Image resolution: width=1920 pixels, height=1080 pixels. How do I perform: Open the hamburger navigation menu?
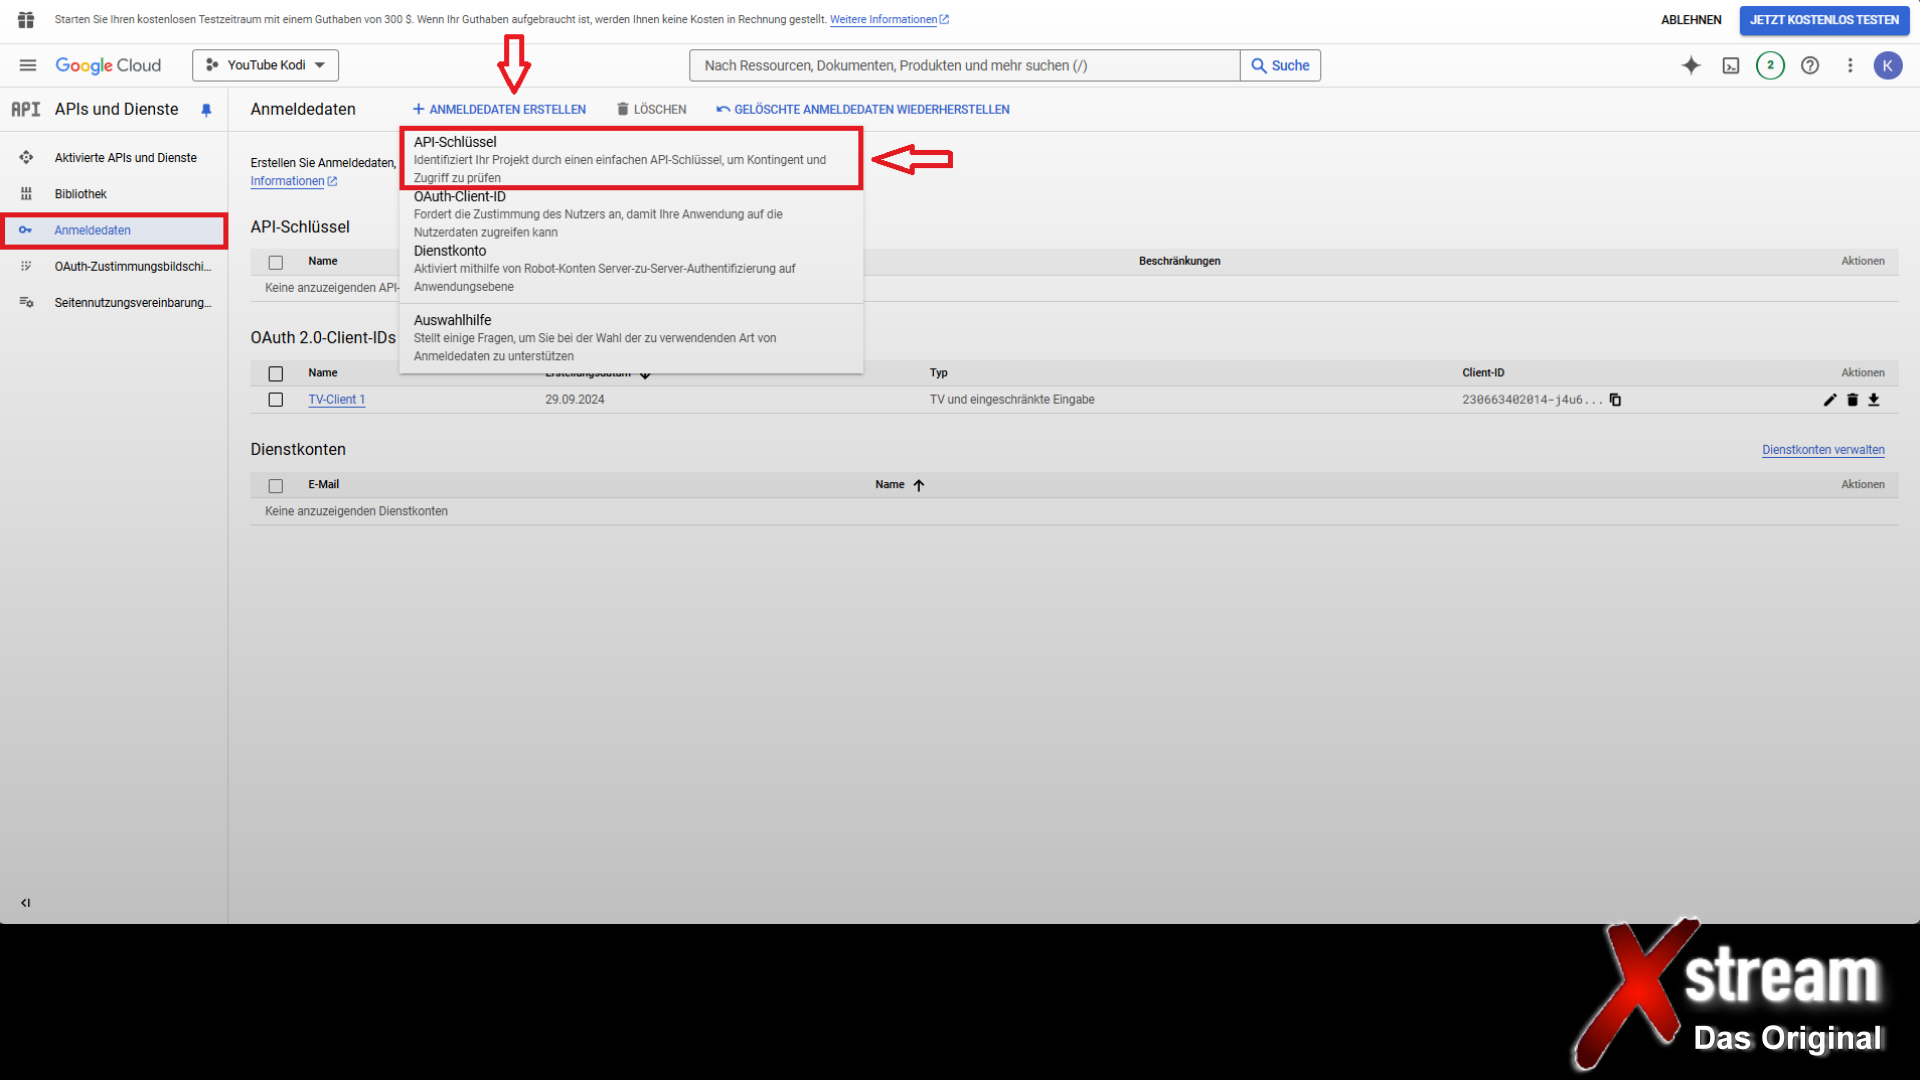(28, 66)
